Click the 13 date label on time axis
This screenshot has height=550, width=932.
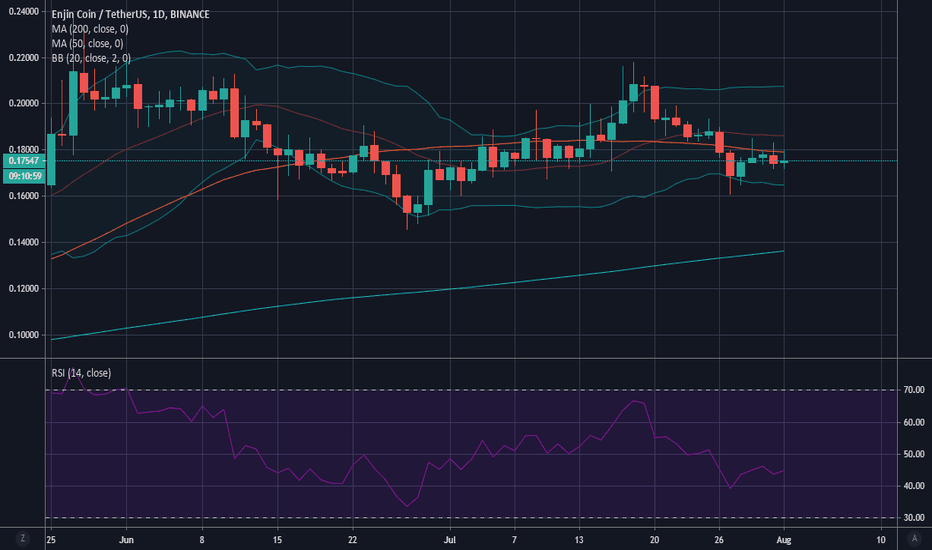(579, 540)
